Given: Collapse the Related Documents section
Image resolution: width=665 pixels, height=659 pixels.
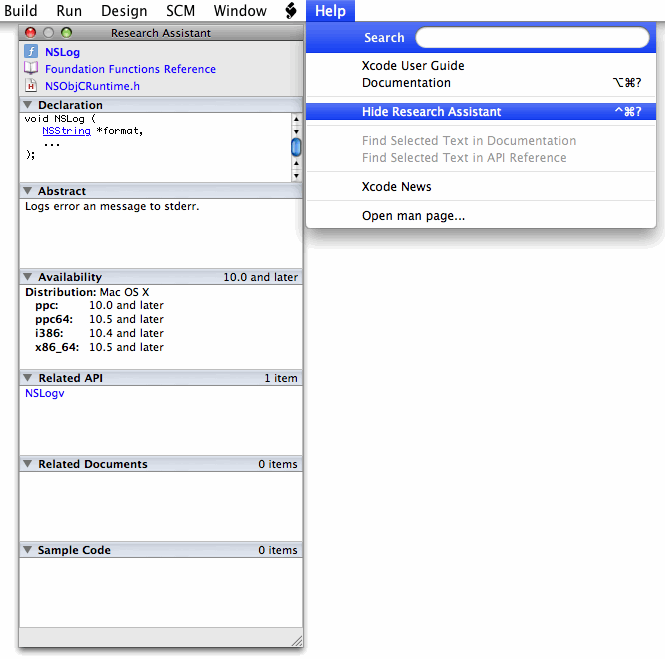Looking at the screenshot, I should [x=28, y=464].
